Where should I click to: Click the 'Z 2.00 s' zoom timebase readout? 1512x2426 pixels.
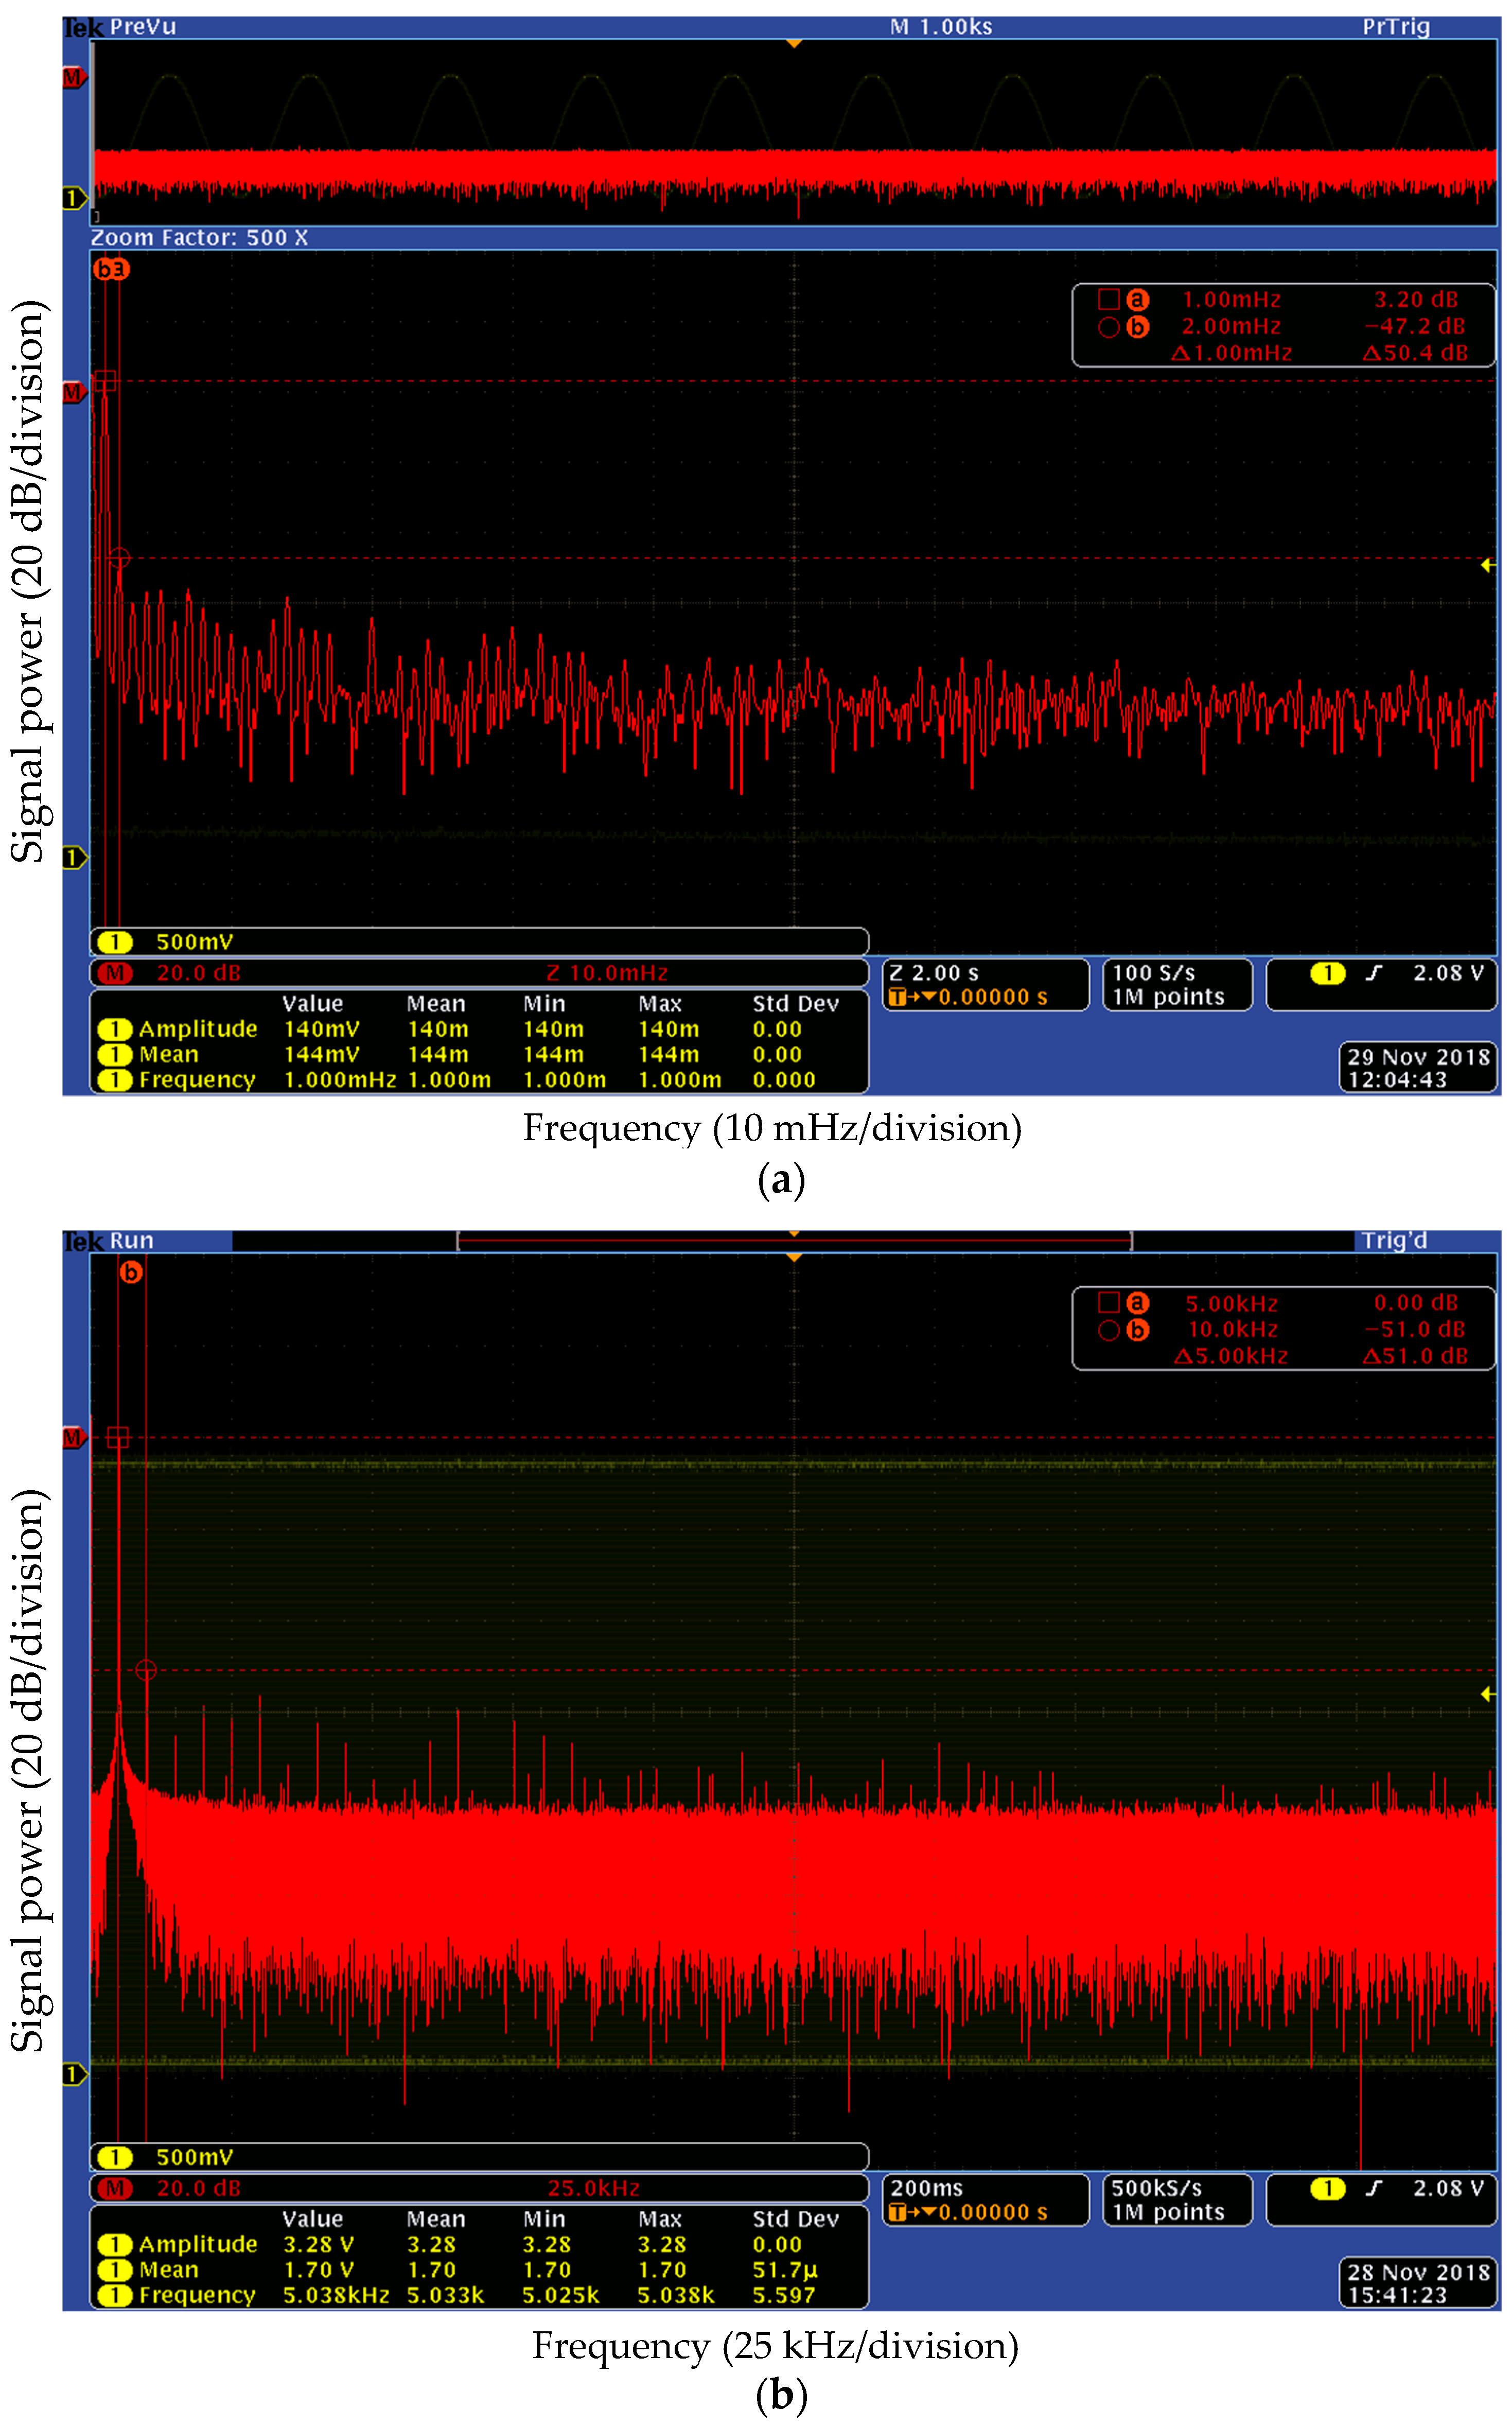click(934, 973)
